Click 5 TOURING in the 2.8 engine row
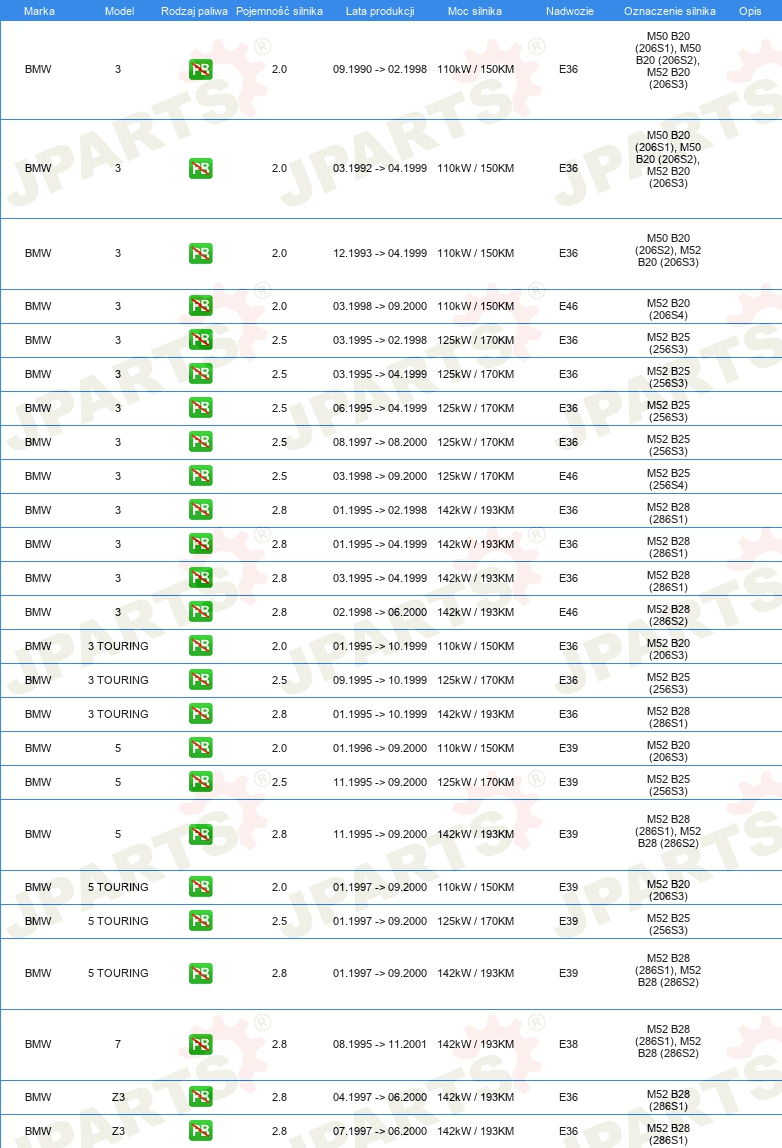 click(x=118, y=974)
